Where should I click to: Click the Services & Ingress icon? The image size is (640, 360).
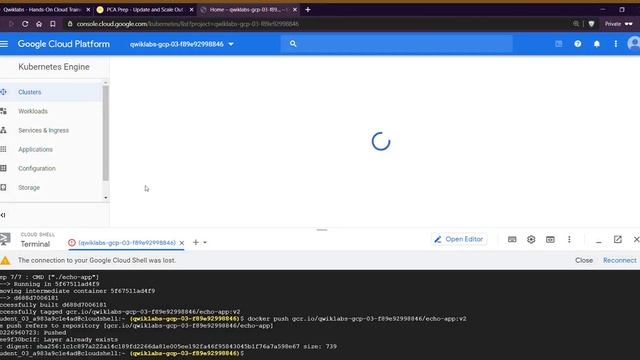pos(3,130)
